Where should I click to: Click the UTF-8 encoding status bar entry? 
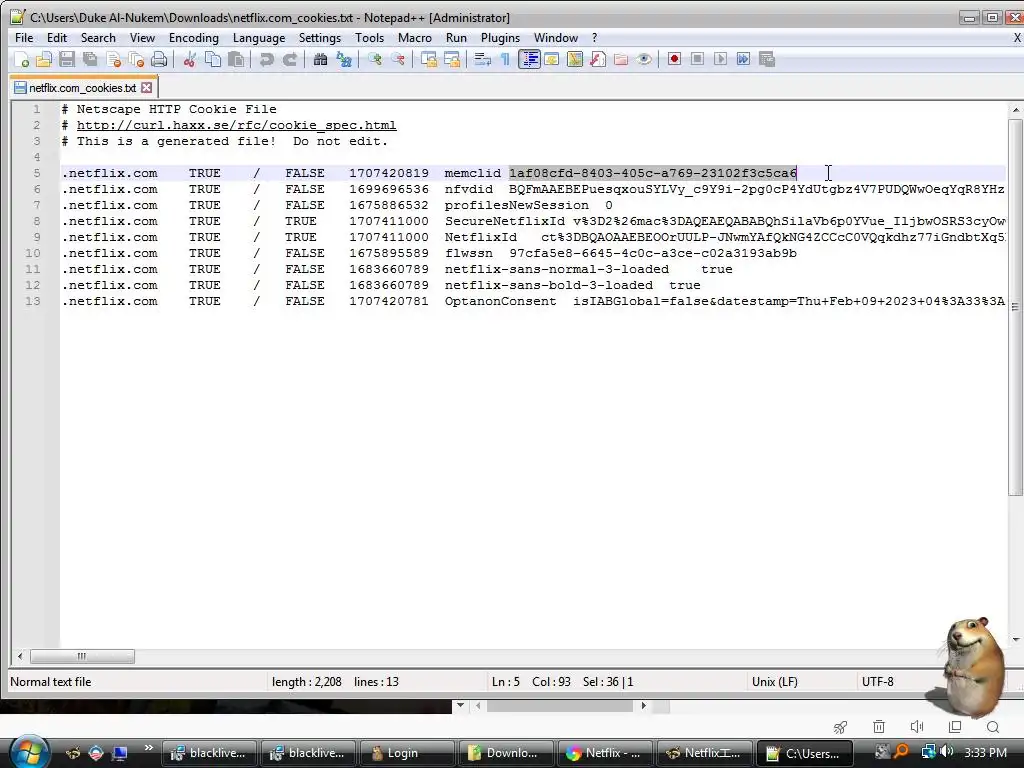click(877, 682)
